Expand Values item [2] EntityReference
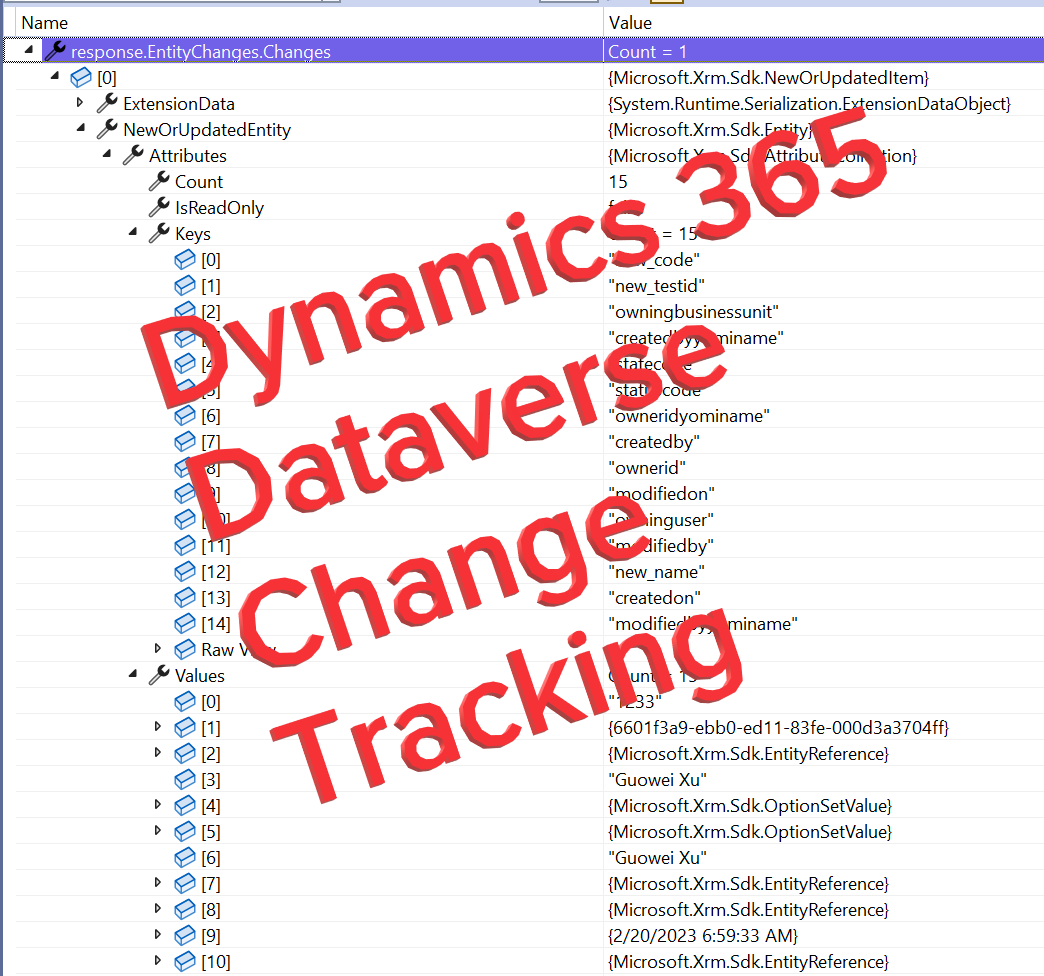 [158, 752]
